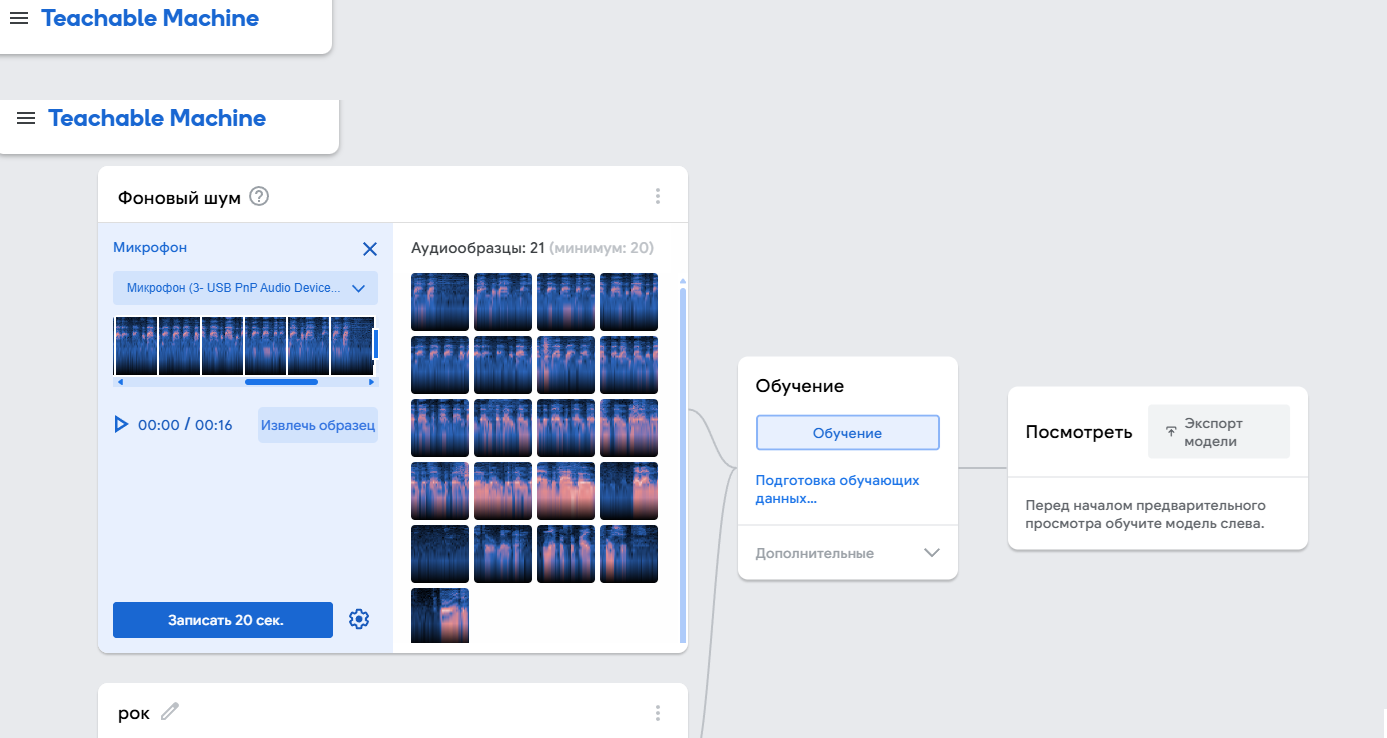Click the Обучение train button
Screen dimensions: 1387x738
[x=847, y=433]
